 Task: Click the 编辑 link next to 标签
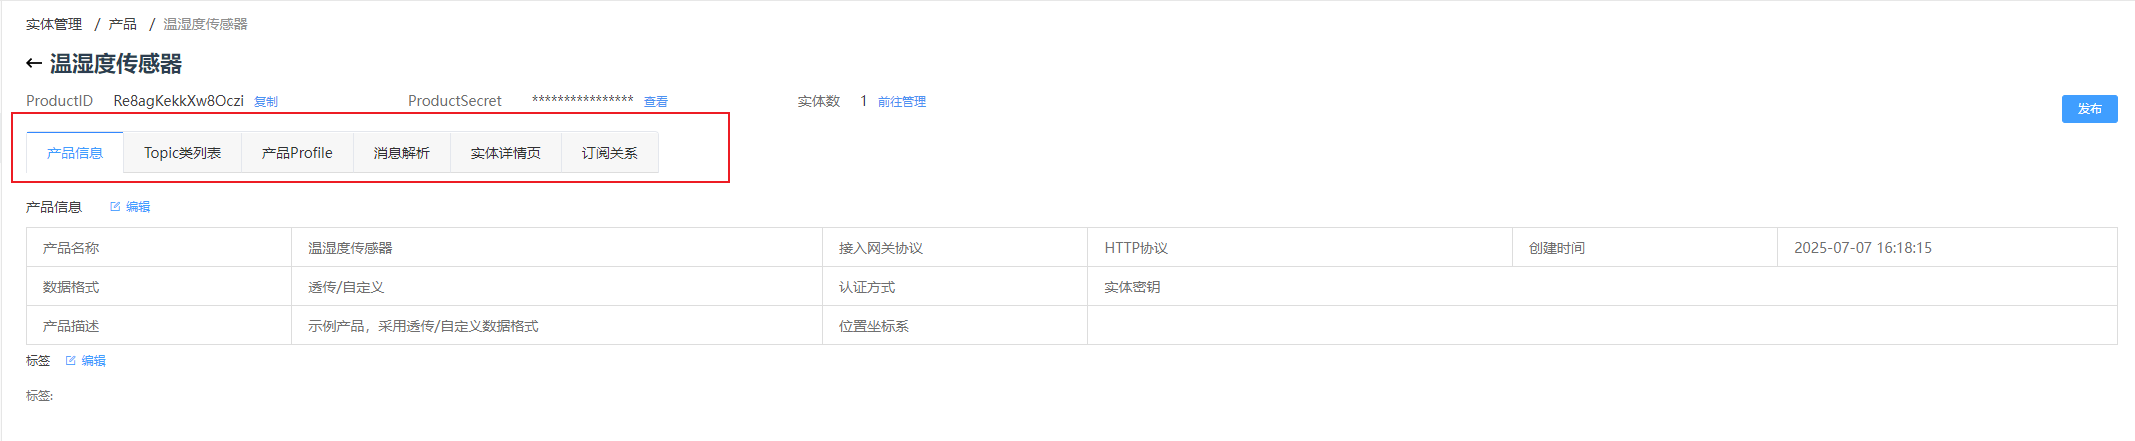click(x=93, y=361)
